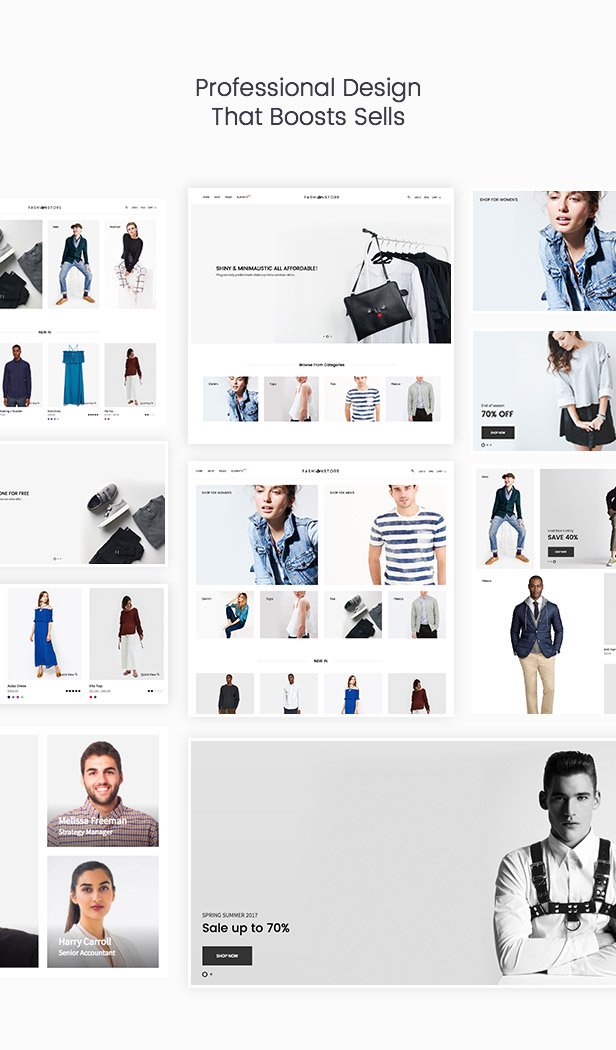Open large Shop for Women's denim jacket banner at right
The image size is (616, 1050).
[x=544, y=251]
